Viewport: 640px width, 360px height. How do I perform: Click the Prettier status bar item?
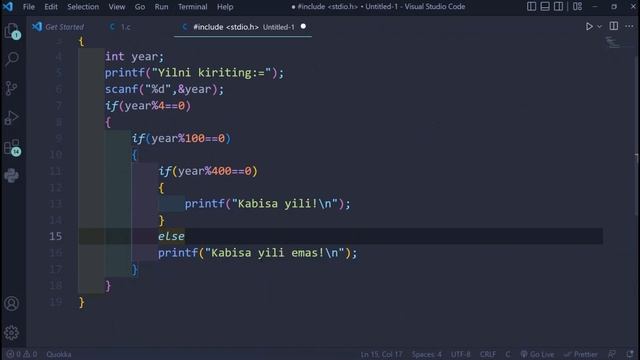point(581,354)
